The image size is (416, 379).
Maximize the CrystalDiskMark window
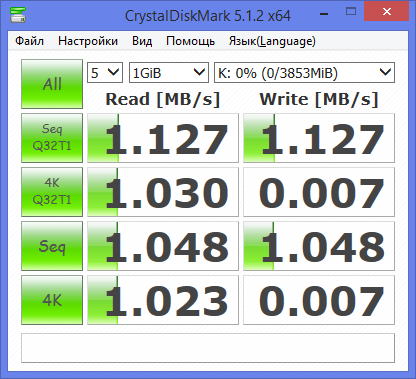tap(351, 12)
